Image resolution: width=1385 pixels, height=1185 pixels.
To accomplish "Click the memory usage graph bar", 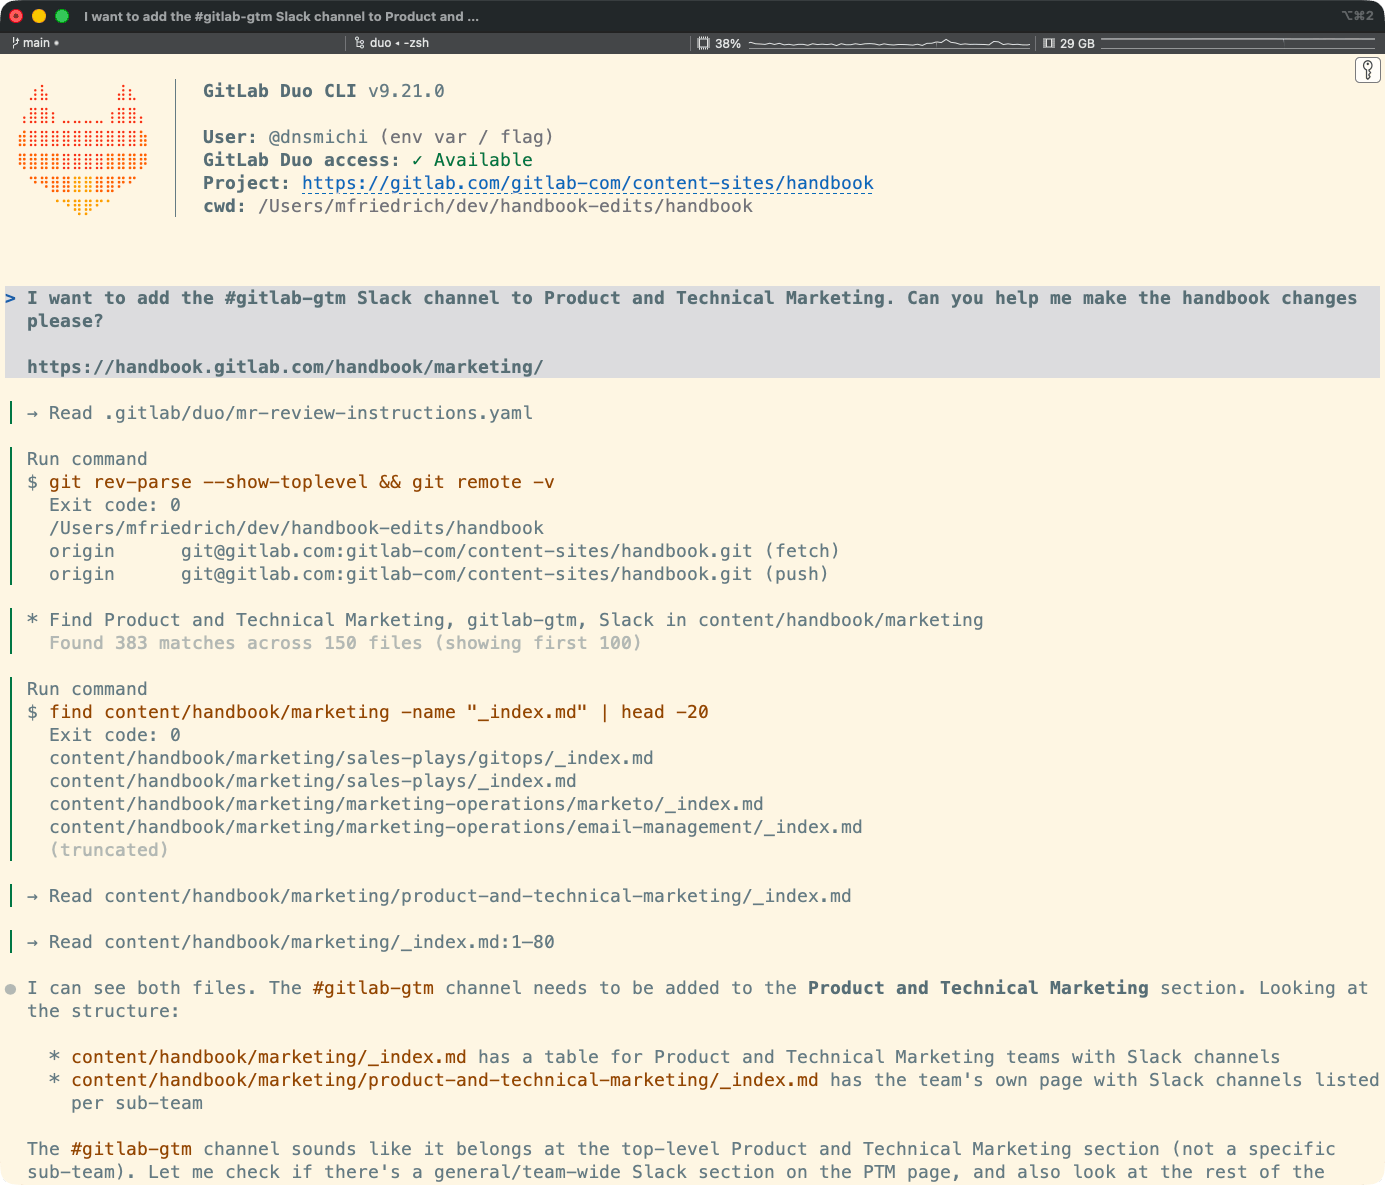I will coord(1238,43).
